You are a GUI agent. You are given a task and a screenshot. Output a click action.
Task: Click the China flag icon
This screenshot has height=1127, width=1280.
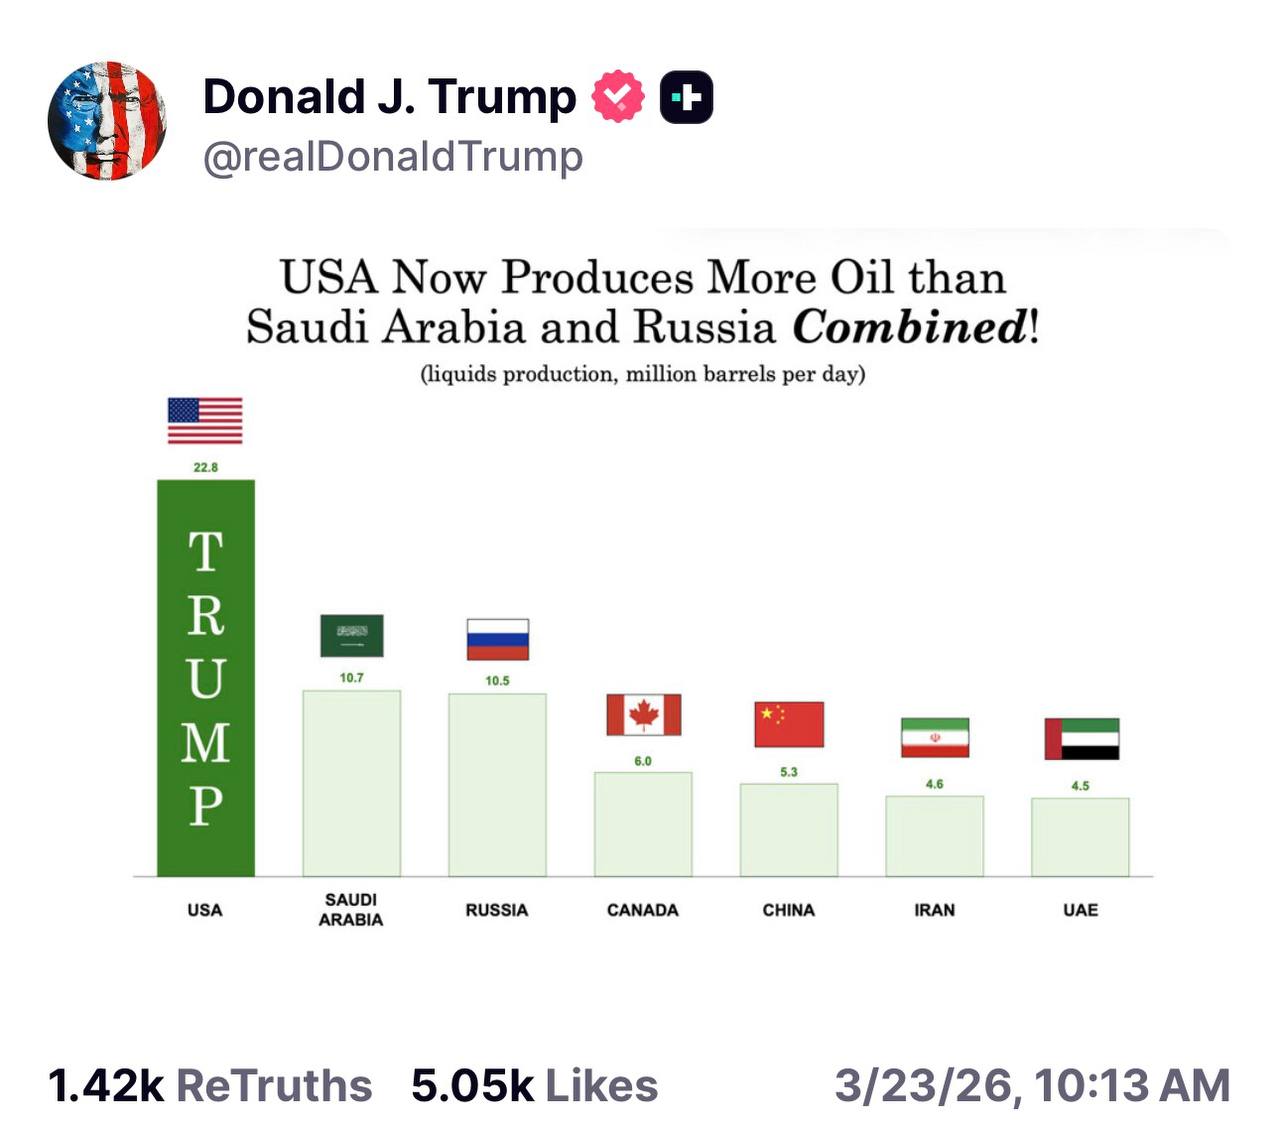pos(789,725)
